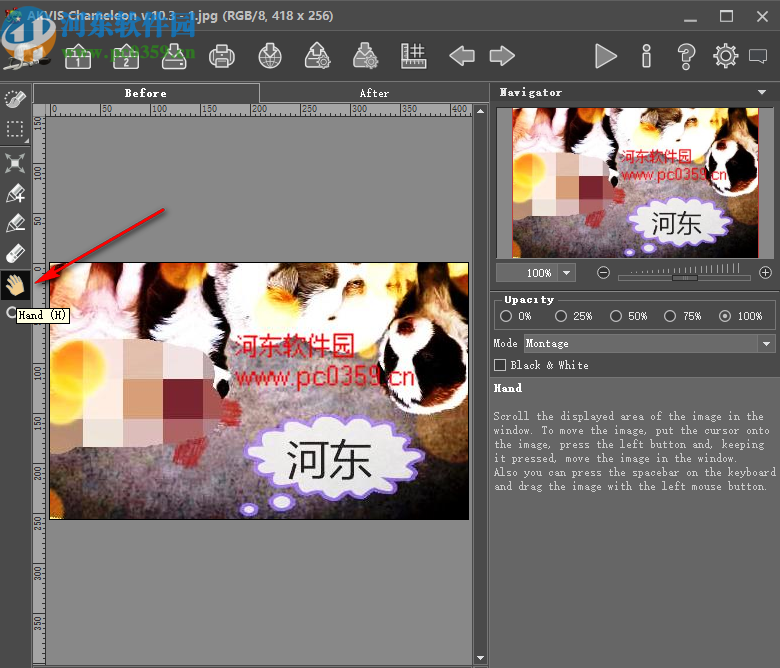Click the Navigator thumbnail preview
Screen dimensions: 780x668
[x=635, y=183]
